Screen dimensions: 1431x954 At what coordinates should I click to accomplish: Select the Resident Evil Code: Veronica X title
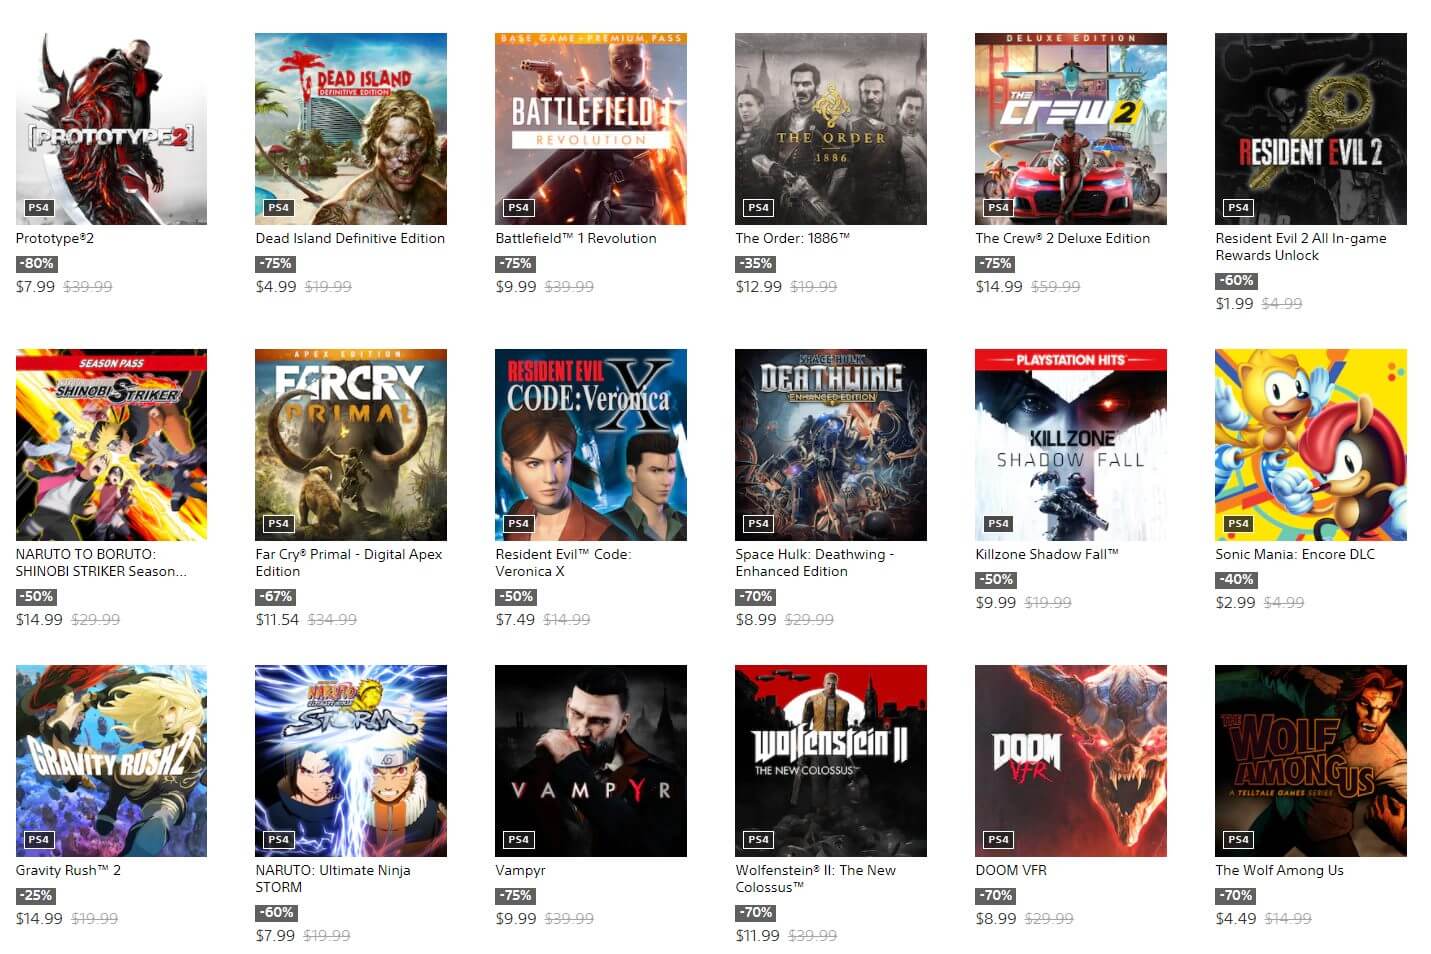coord(563,562)
